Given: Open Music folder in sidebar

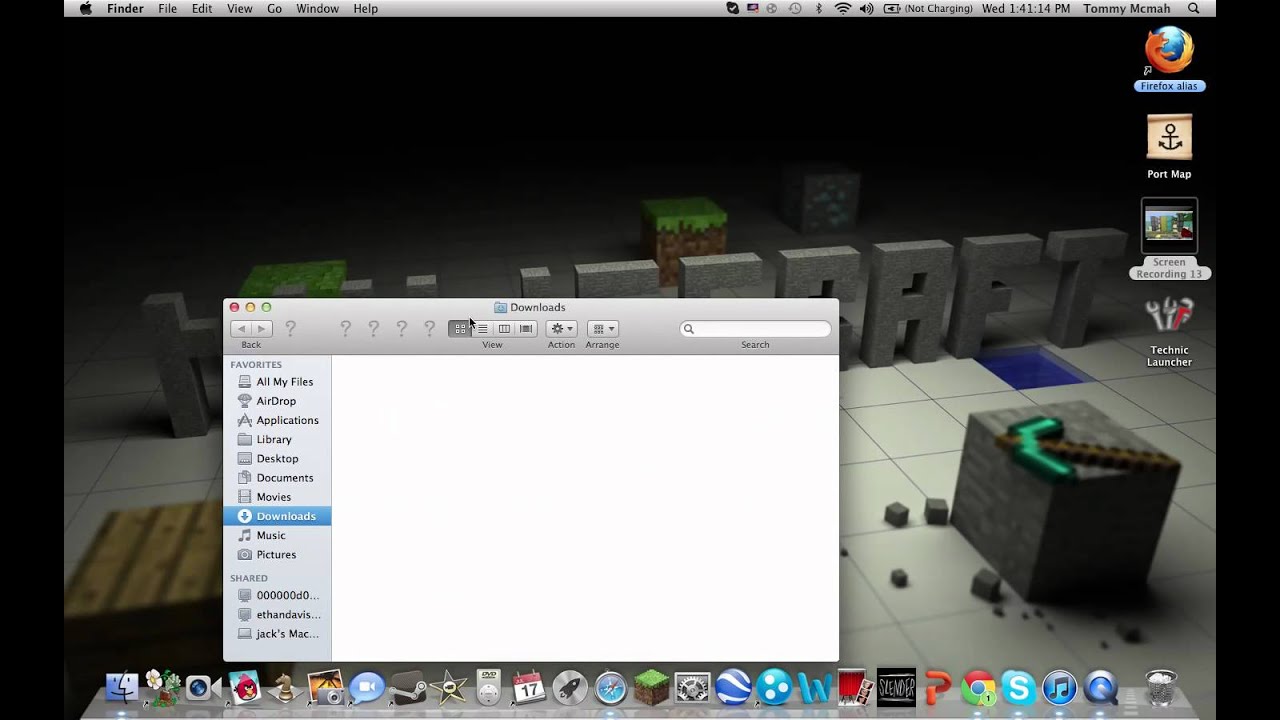Looking at the screenshot, I should (277, 535).
